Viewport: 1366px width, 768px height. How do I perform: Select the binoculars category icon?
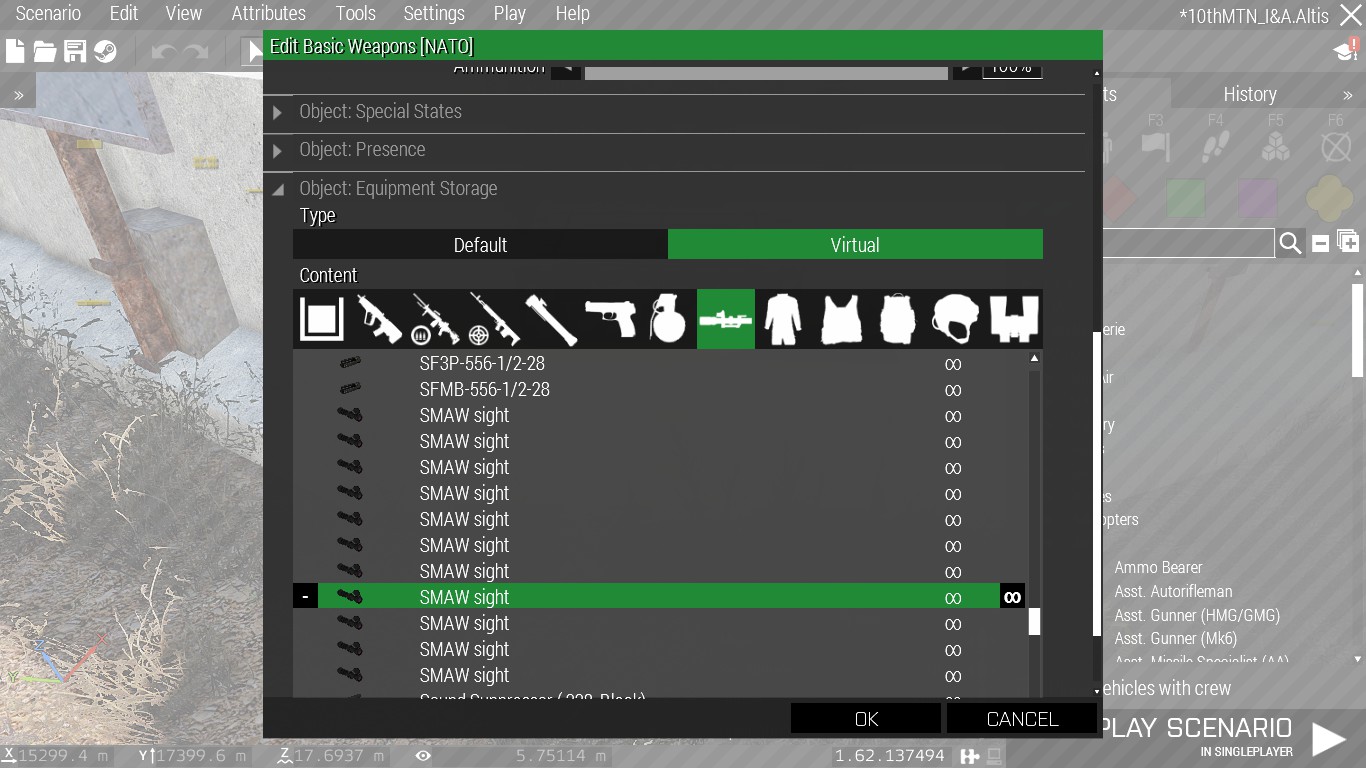tap(1014, 319)
